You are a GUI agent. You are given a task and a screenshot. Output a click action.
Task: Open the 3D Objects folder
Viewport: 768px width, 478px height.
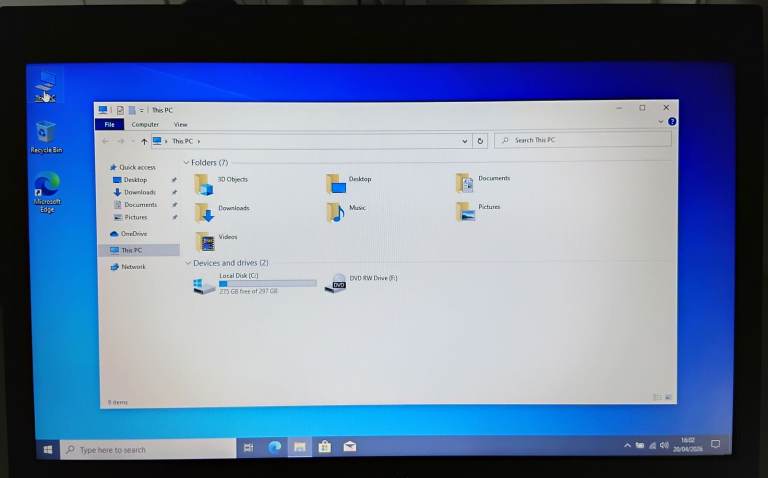coord(205,183)
